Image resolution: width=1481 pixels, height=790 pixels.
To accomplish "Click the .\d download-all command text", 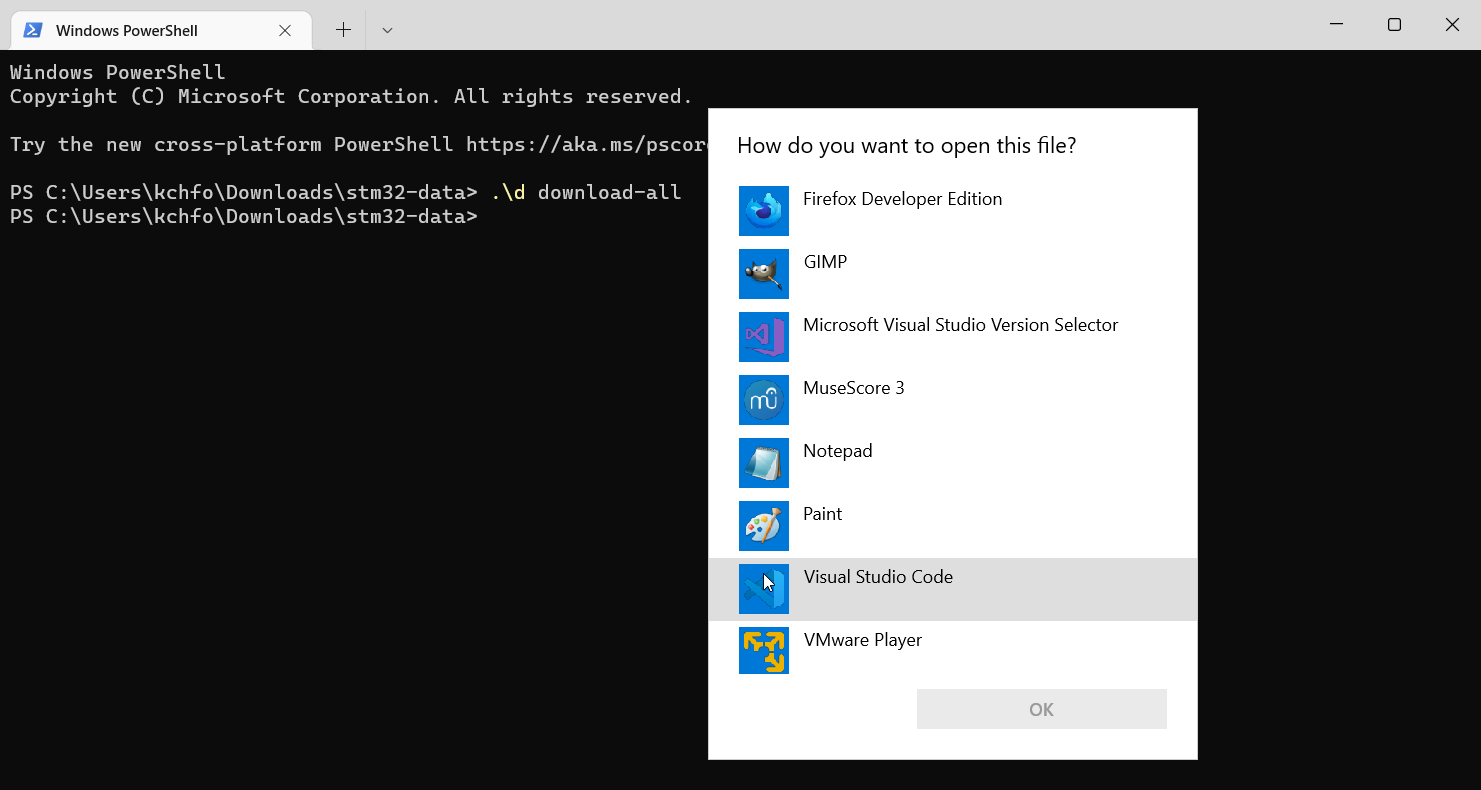I will pyautogui.click(x=586, y=192).
